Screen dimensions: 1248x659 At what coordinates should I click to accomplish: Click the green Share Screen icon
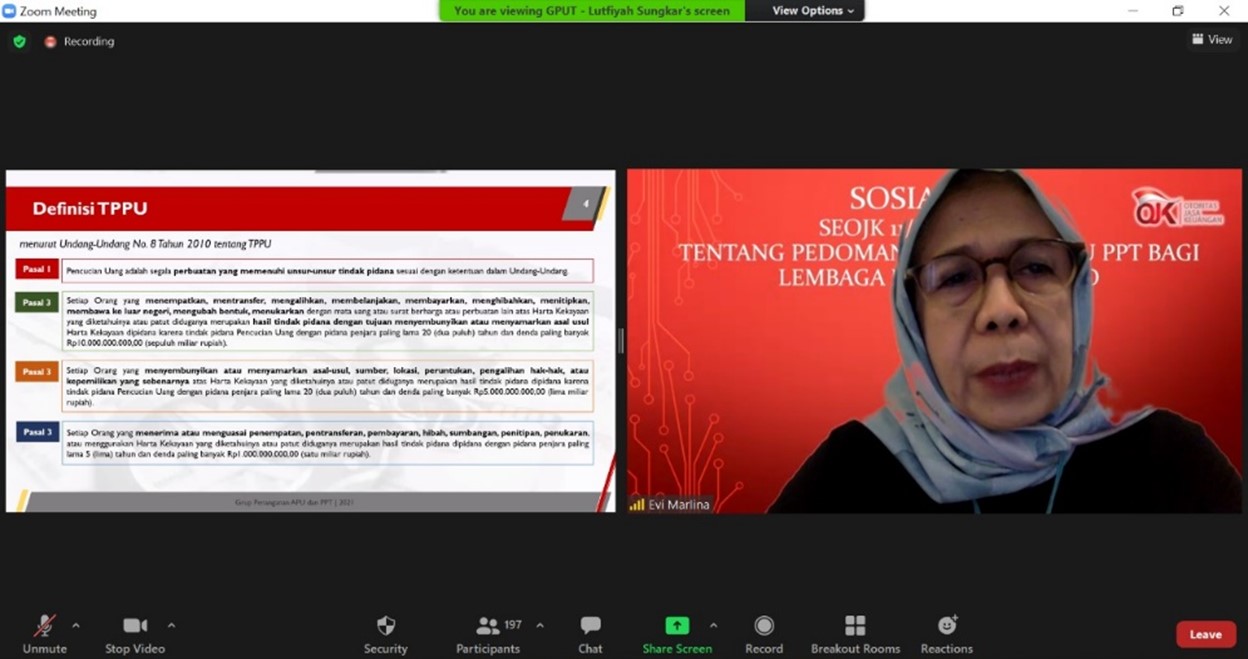point(677,626)
